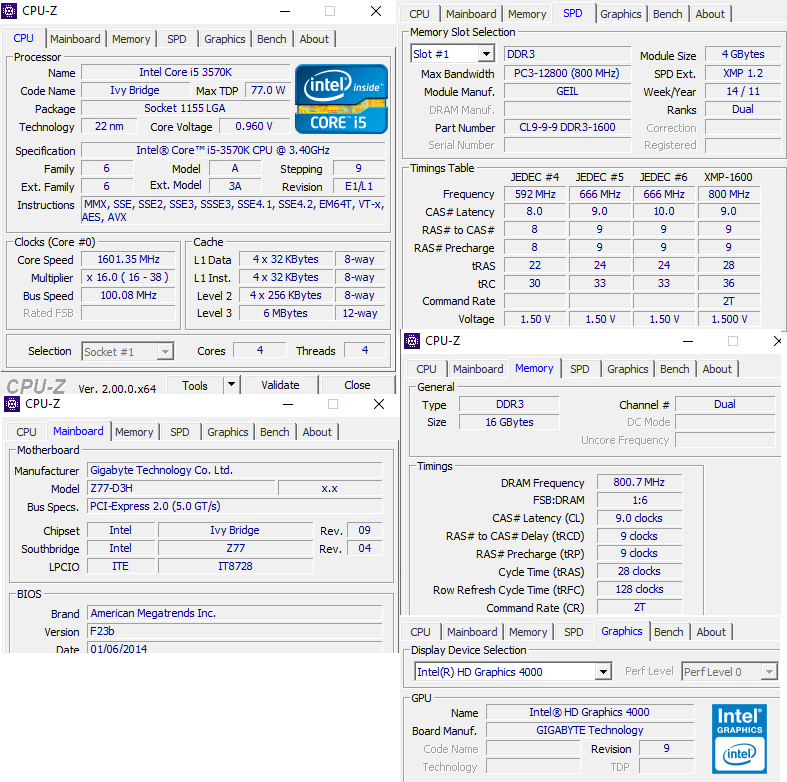Select the Mainboard tab in the Graphics panel
The image size is (787, 782).
[x=472, y=632]
